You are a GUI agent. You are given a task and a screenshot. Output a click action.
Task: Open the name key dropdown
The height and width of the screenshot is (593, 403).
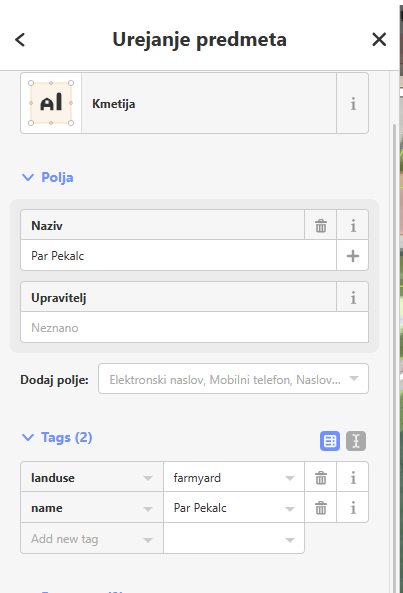(x=148, y=509)
